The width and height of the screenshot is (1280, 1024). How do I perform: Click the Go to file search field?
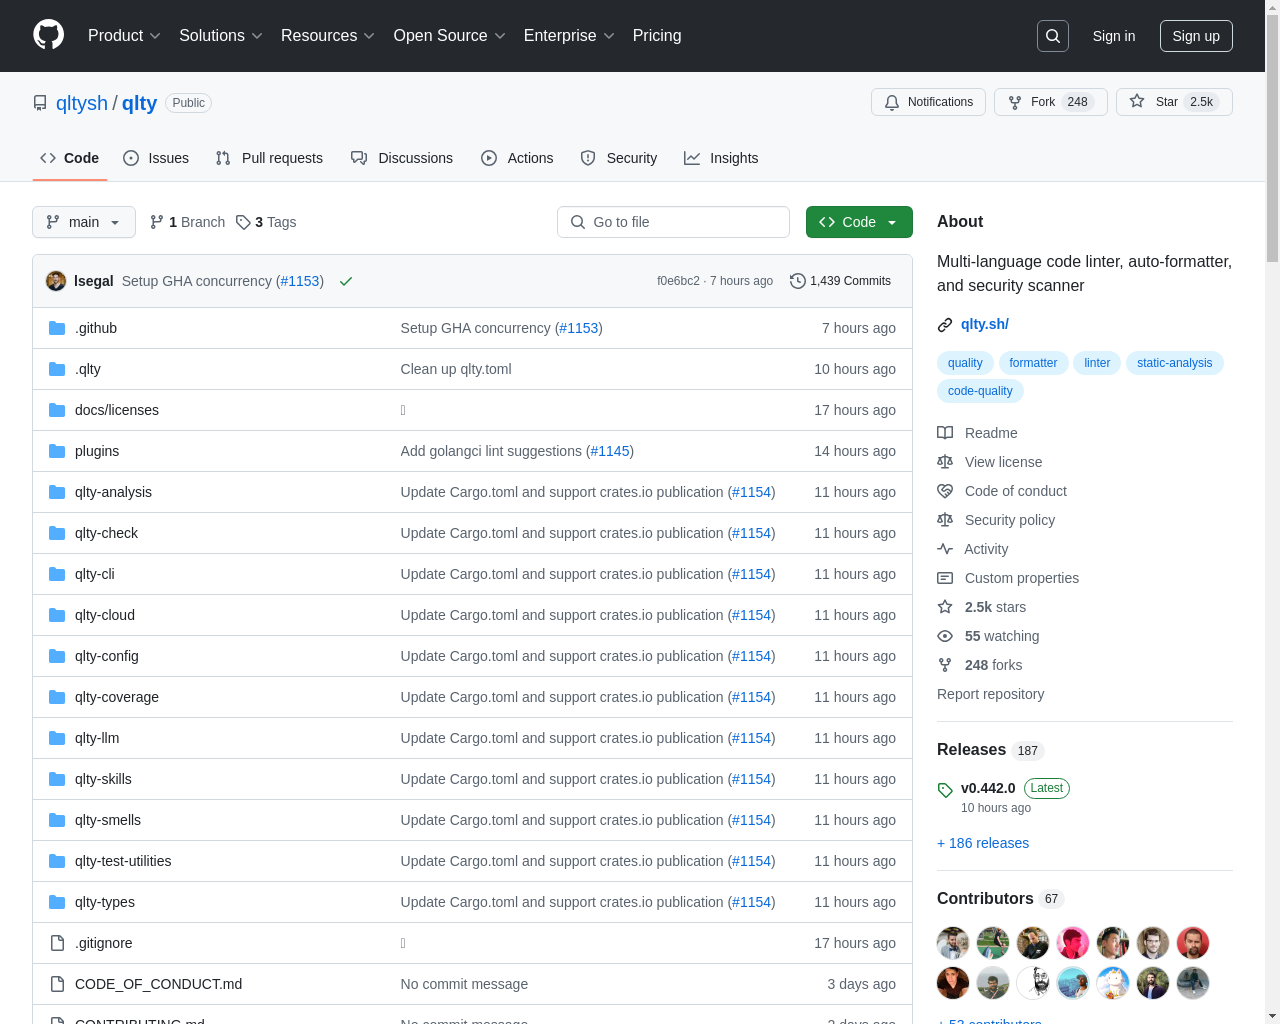click(673, 222)
